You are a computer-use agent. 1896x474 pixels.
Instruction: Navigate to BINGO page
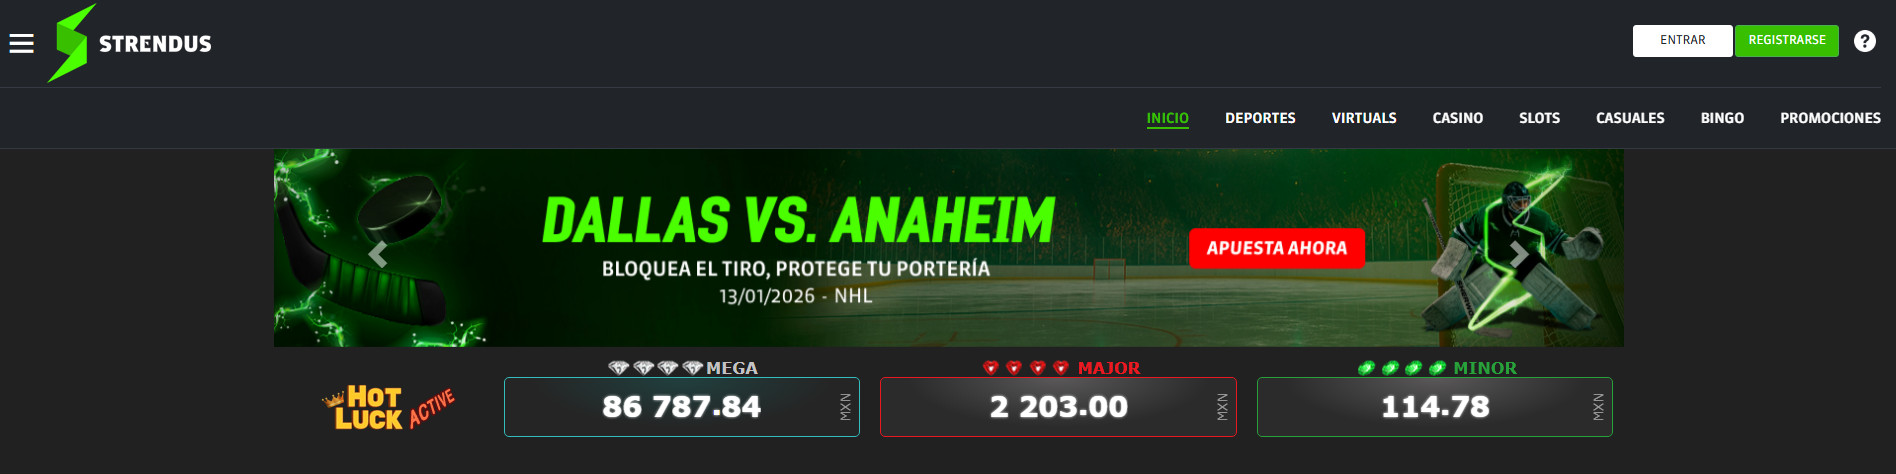pyautogui.click(x=1722, y=118)
